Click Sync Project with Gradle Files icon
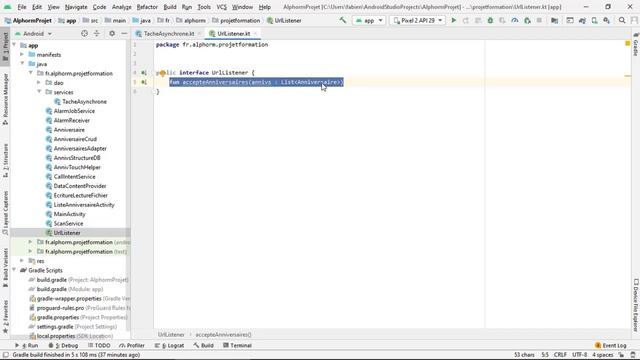Image resolution: width=640 pixels, height=360 pixels. click(582, 20)
